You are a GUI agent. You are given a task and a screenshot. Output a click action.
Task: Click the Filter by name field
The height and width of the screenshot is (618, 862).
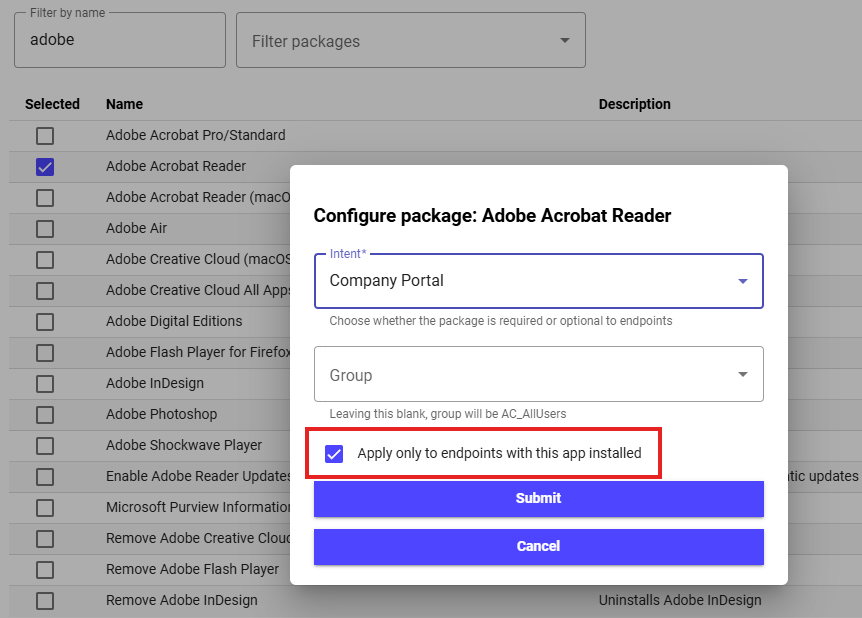click(120, 41)
